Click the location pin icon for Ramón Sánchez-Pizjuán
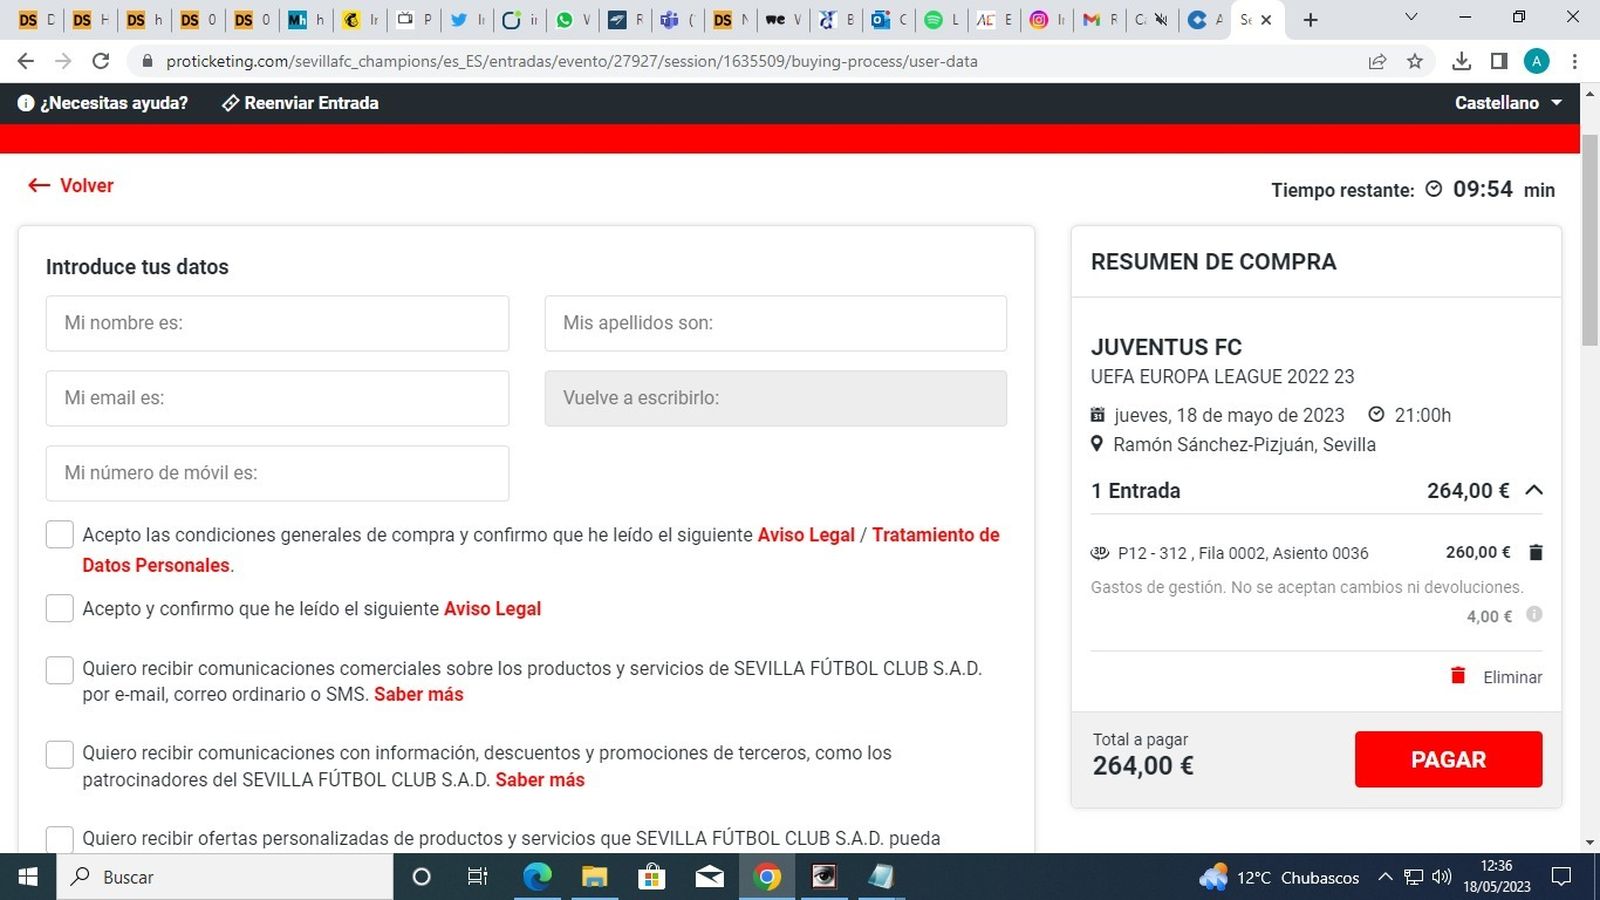This screenshot has height=900, width=1600. (1096, 444)
